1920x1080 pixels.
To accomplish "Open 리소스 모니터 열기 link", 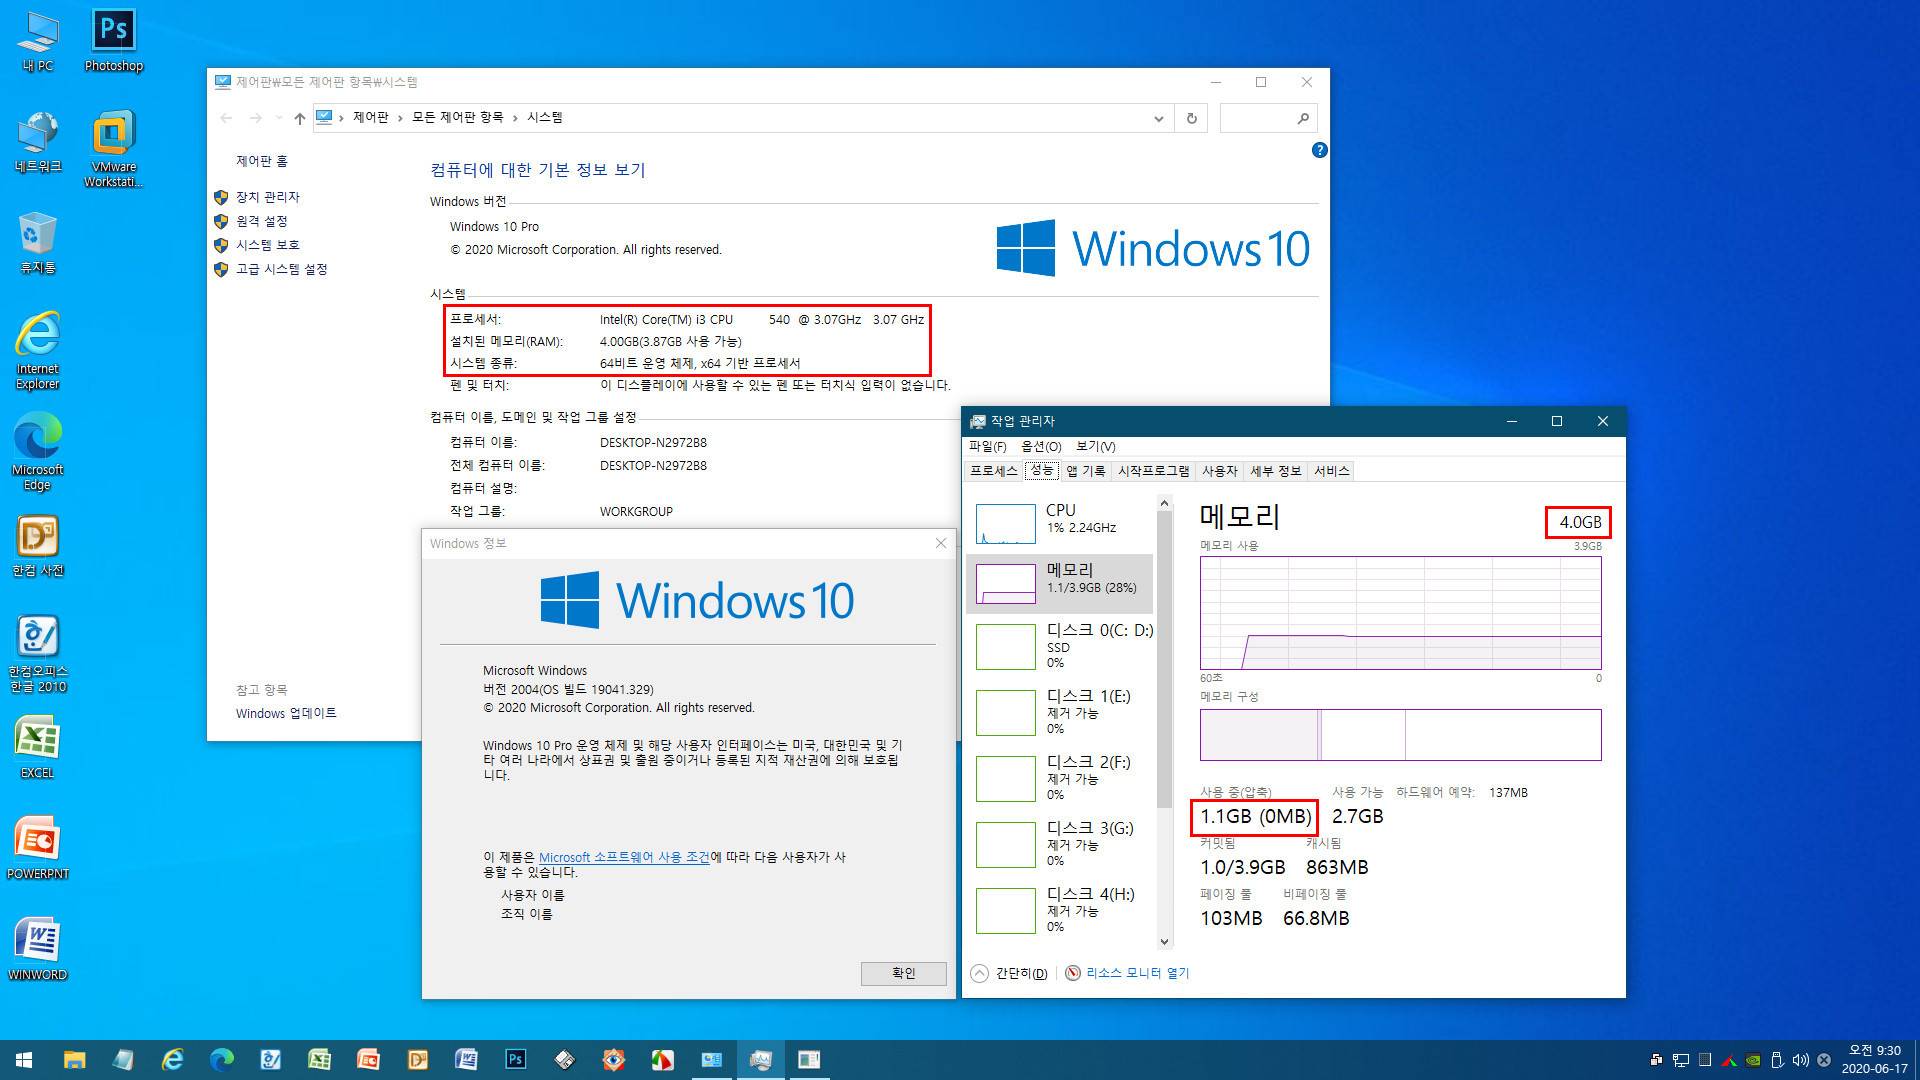I will tap(1137, 973).
